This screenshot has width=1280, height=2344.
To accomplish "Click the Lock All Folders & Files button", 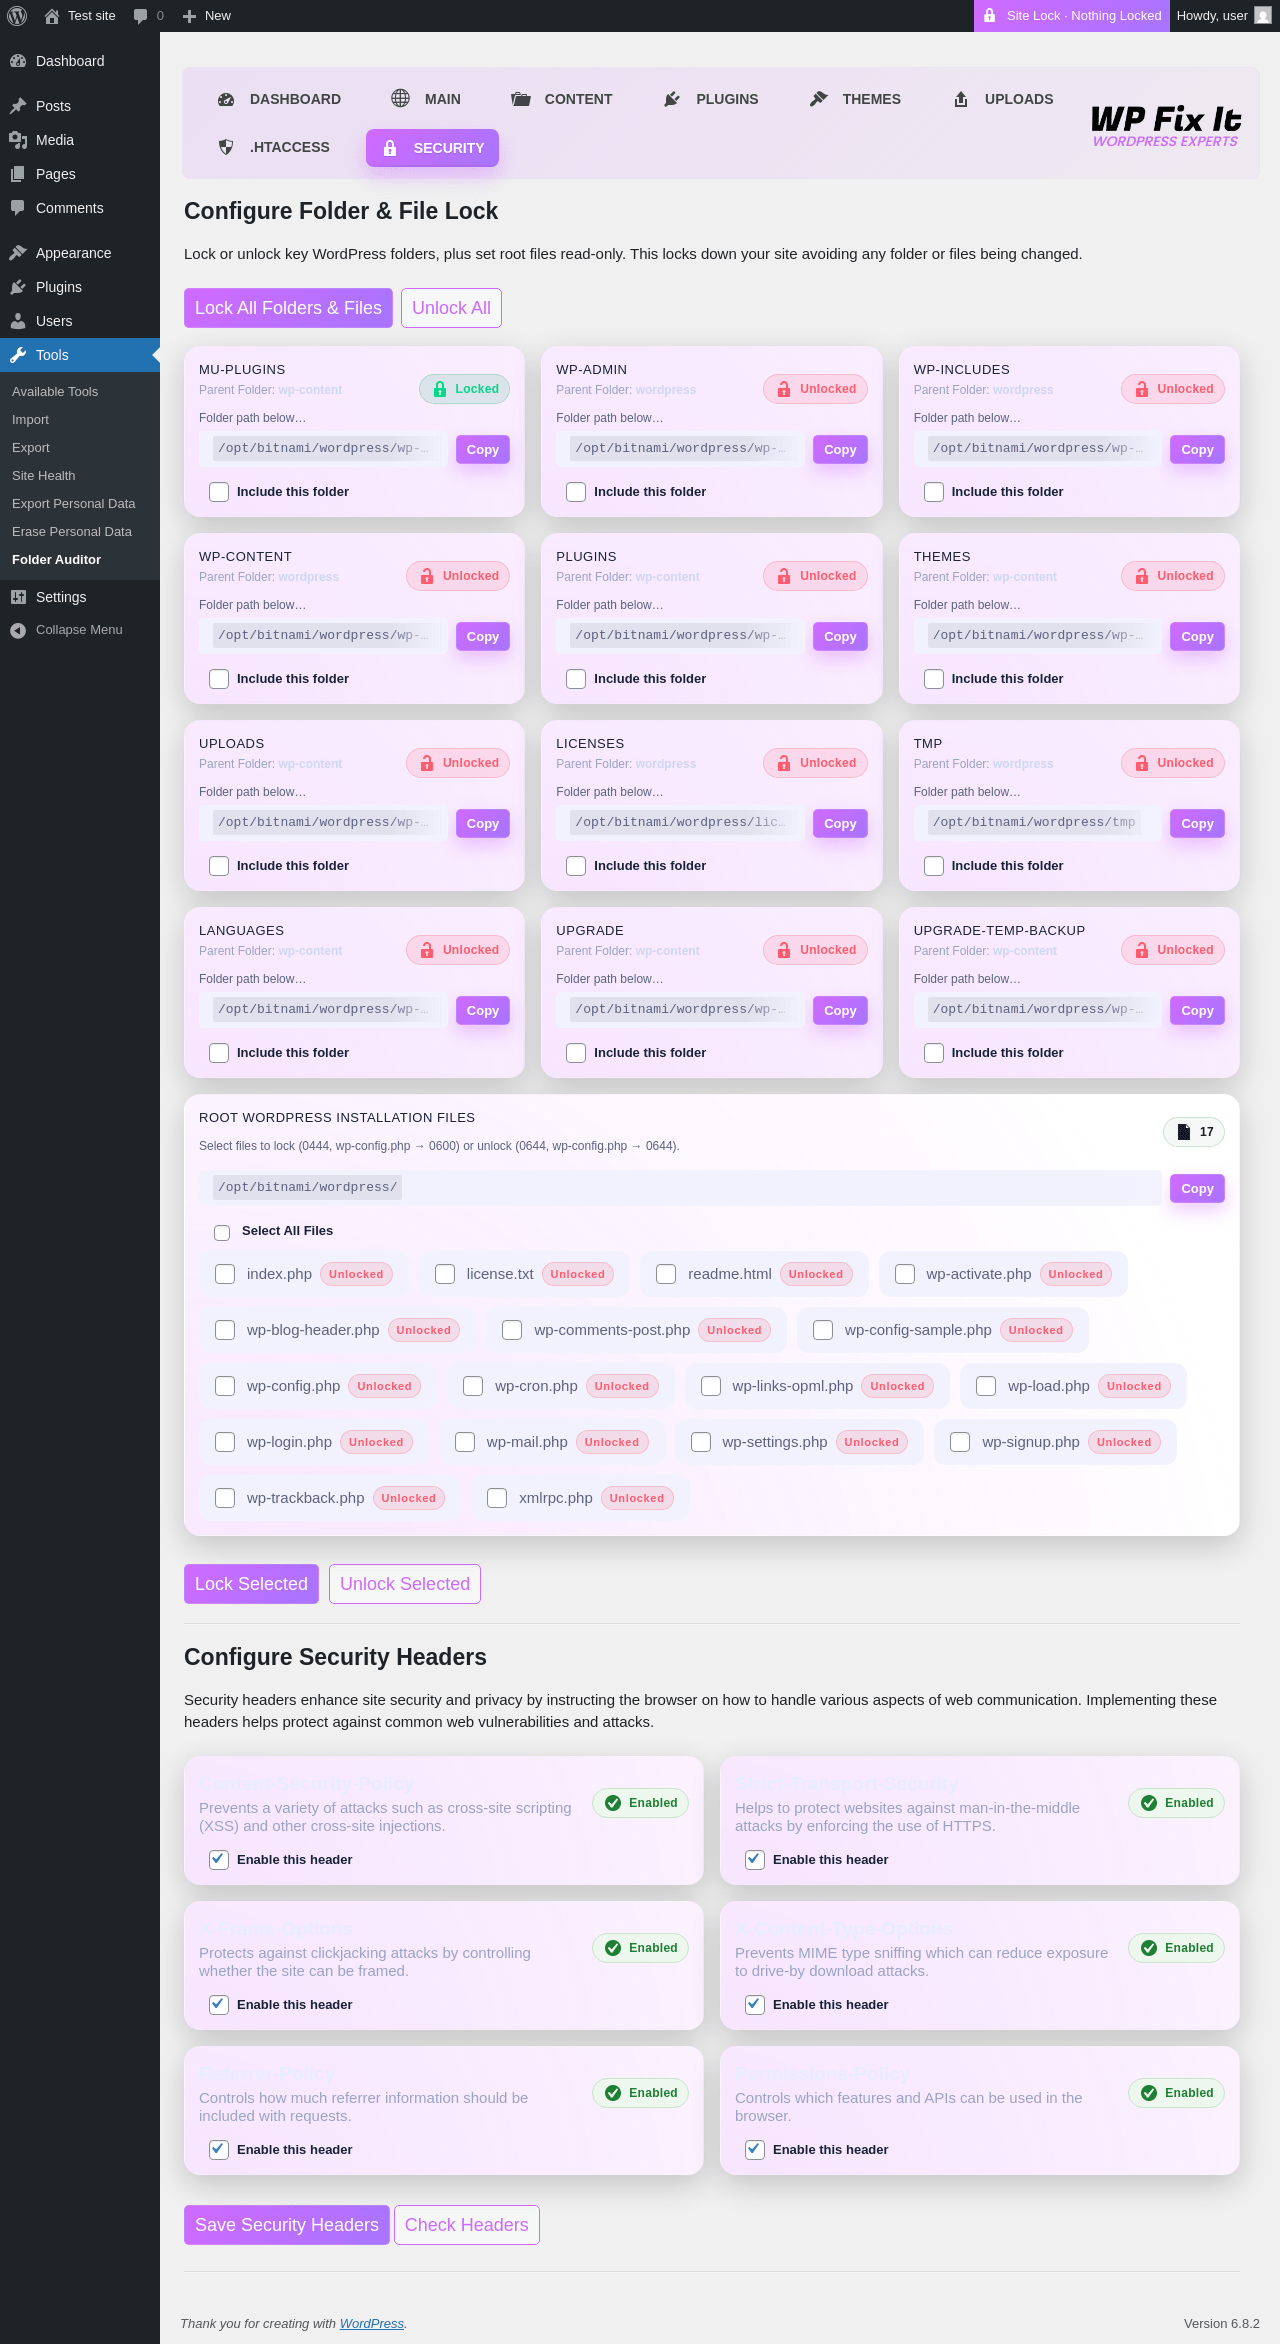I will [x=288, y=308].
